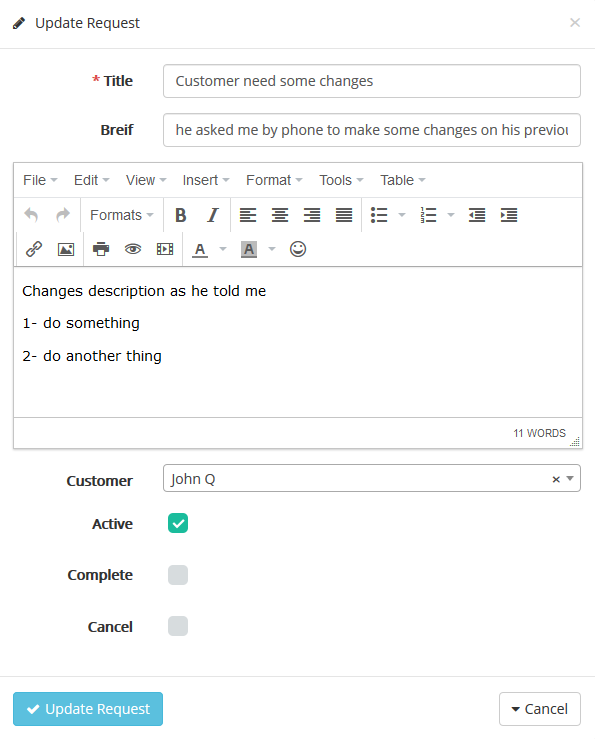
Task: Open the emoticons smiley picker
Action: click(x=298, y=249)
